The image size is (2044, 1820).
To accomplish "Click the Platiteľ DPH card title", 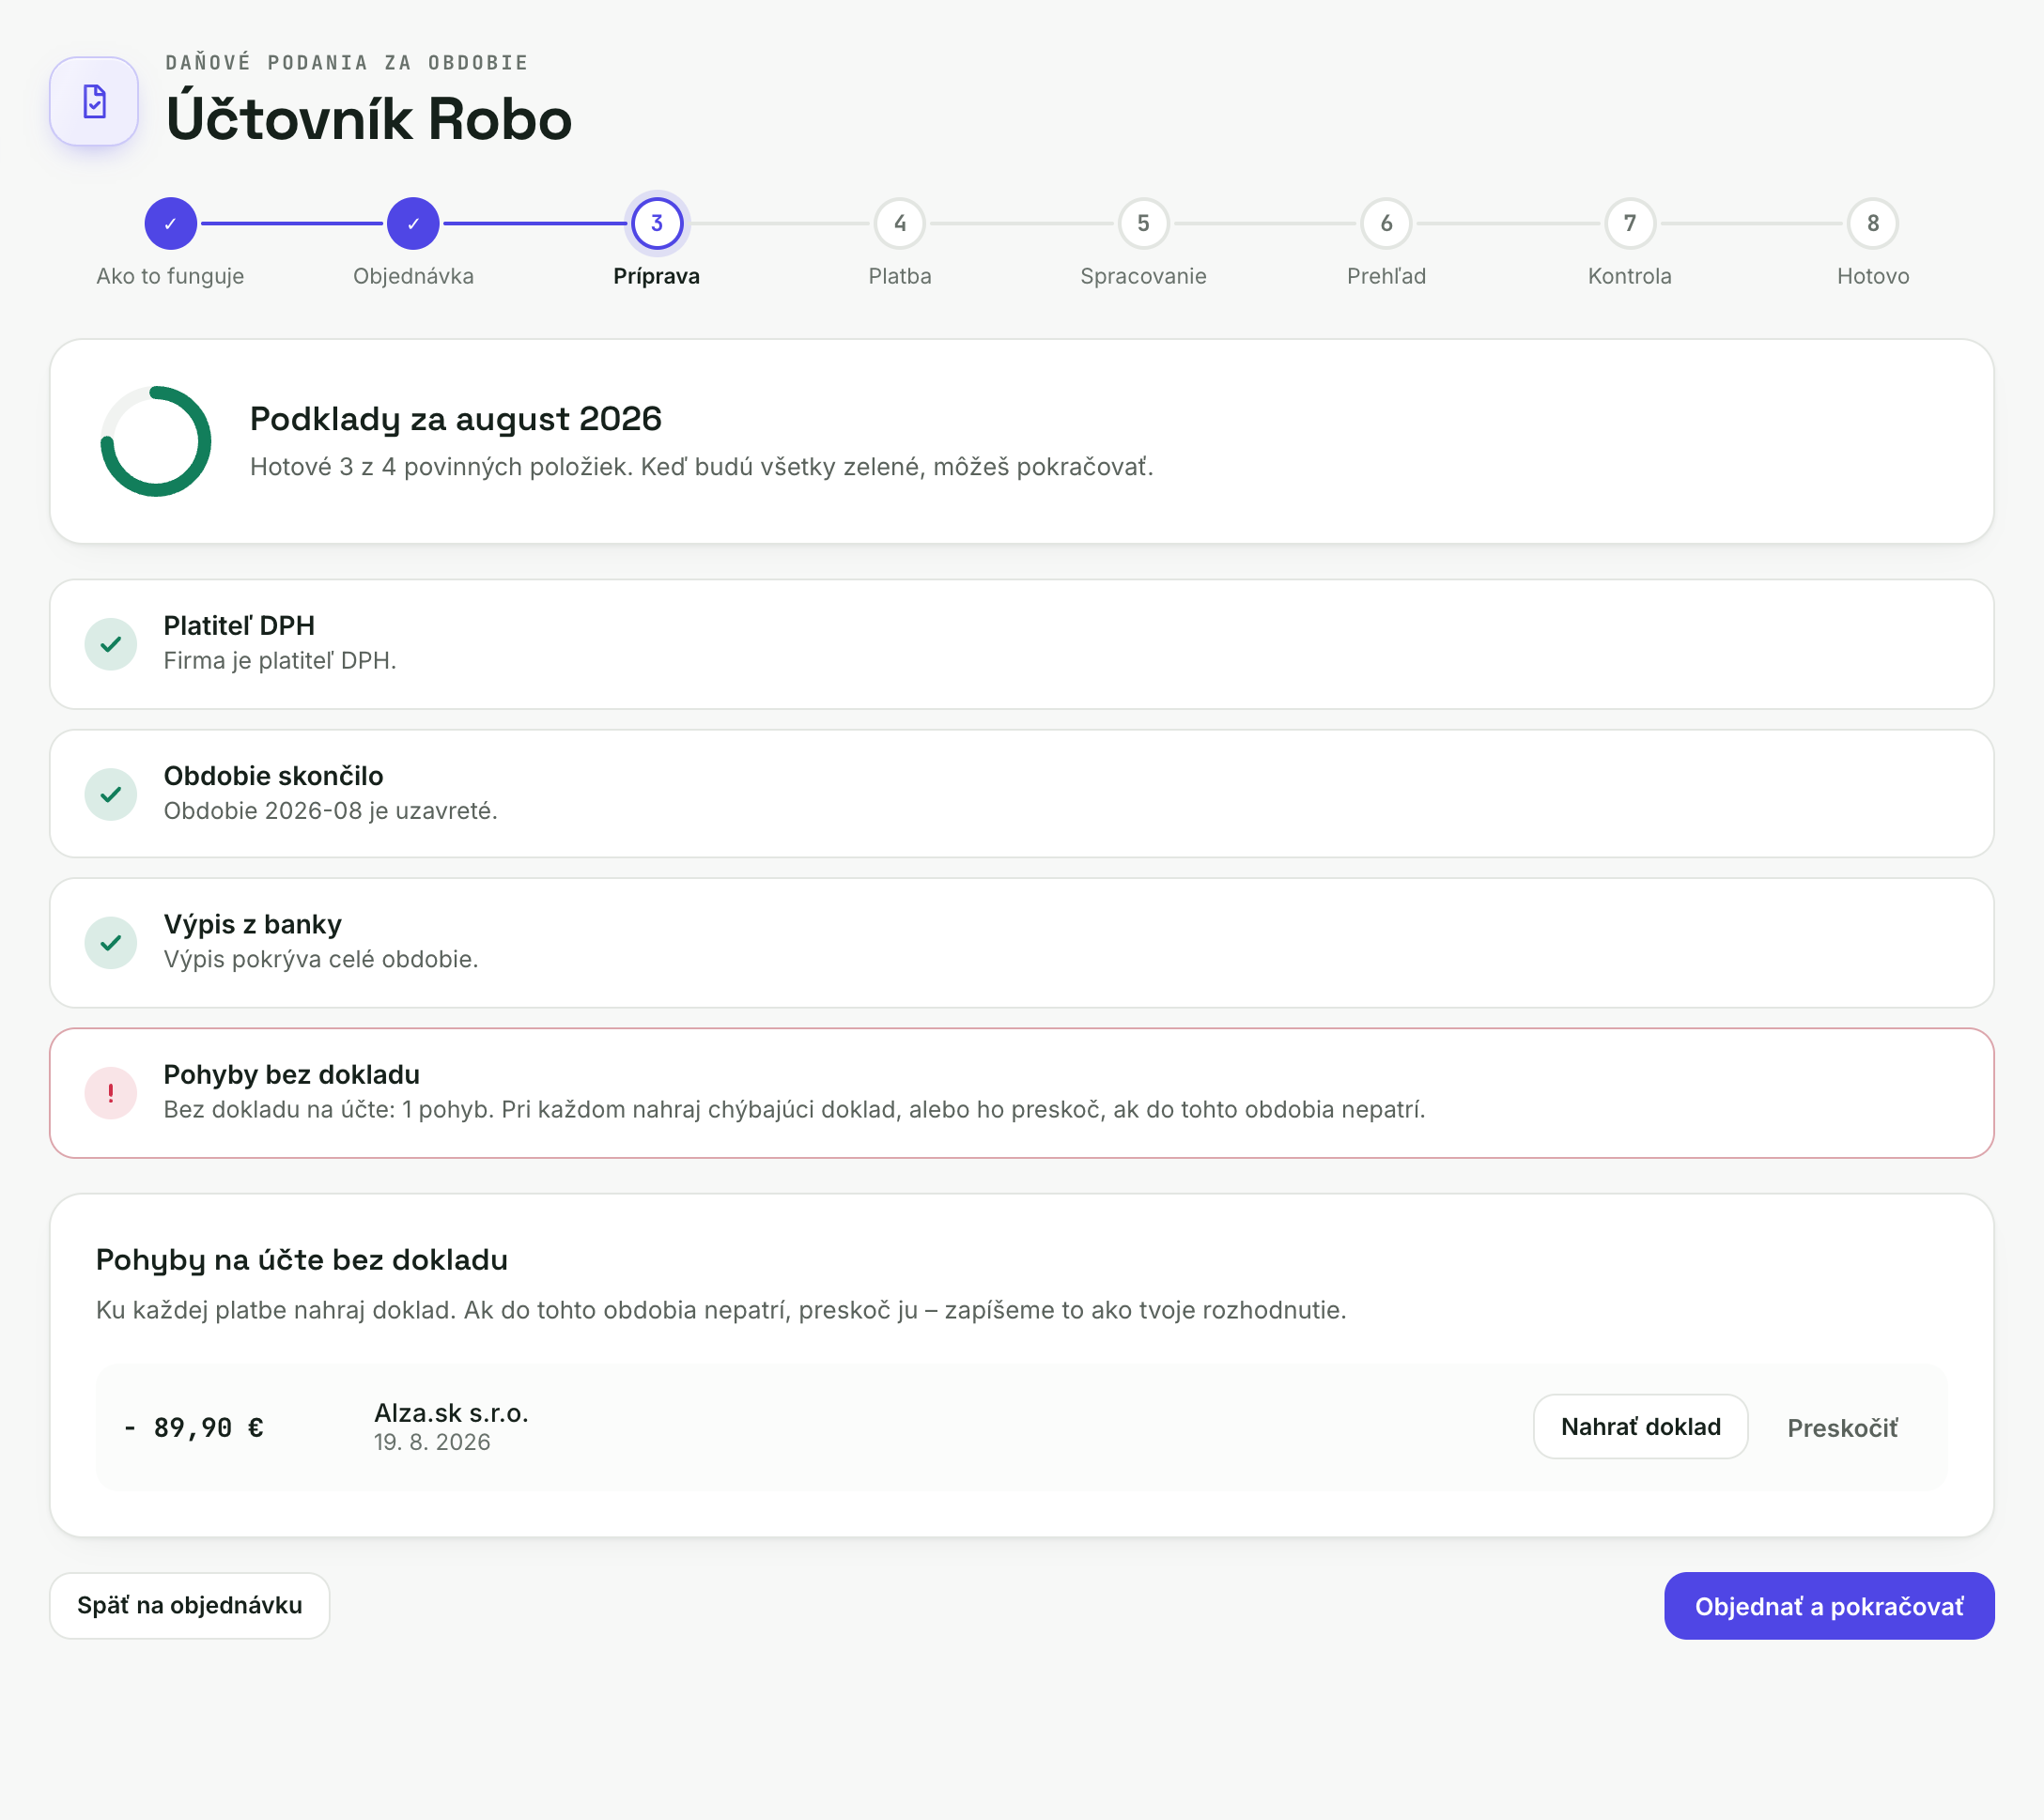I will click(x=239, y=626).
